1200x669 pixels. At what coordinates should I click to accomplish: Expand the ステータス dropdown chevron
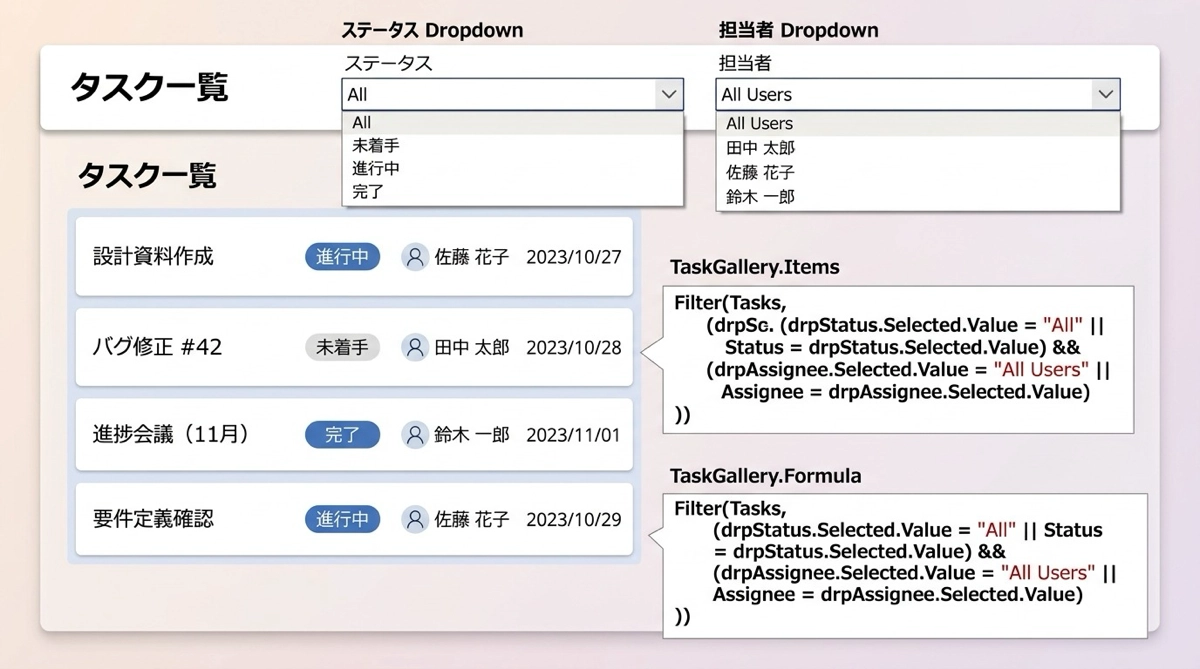(668, 94)
